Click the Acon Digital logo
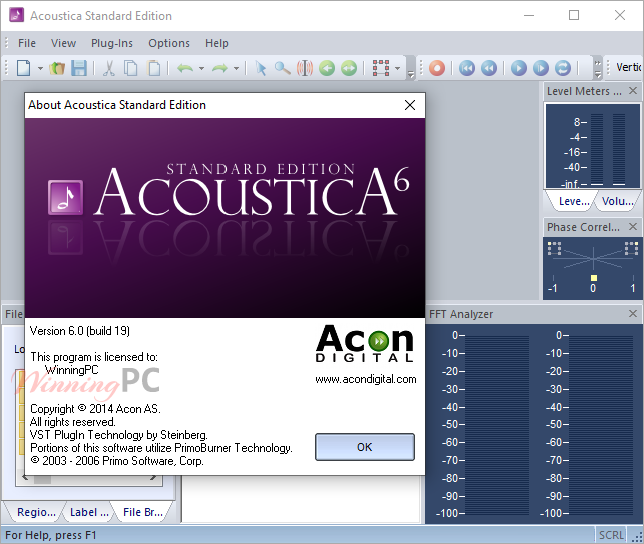This screenshot has height=544, width=644. coord(365,344)
